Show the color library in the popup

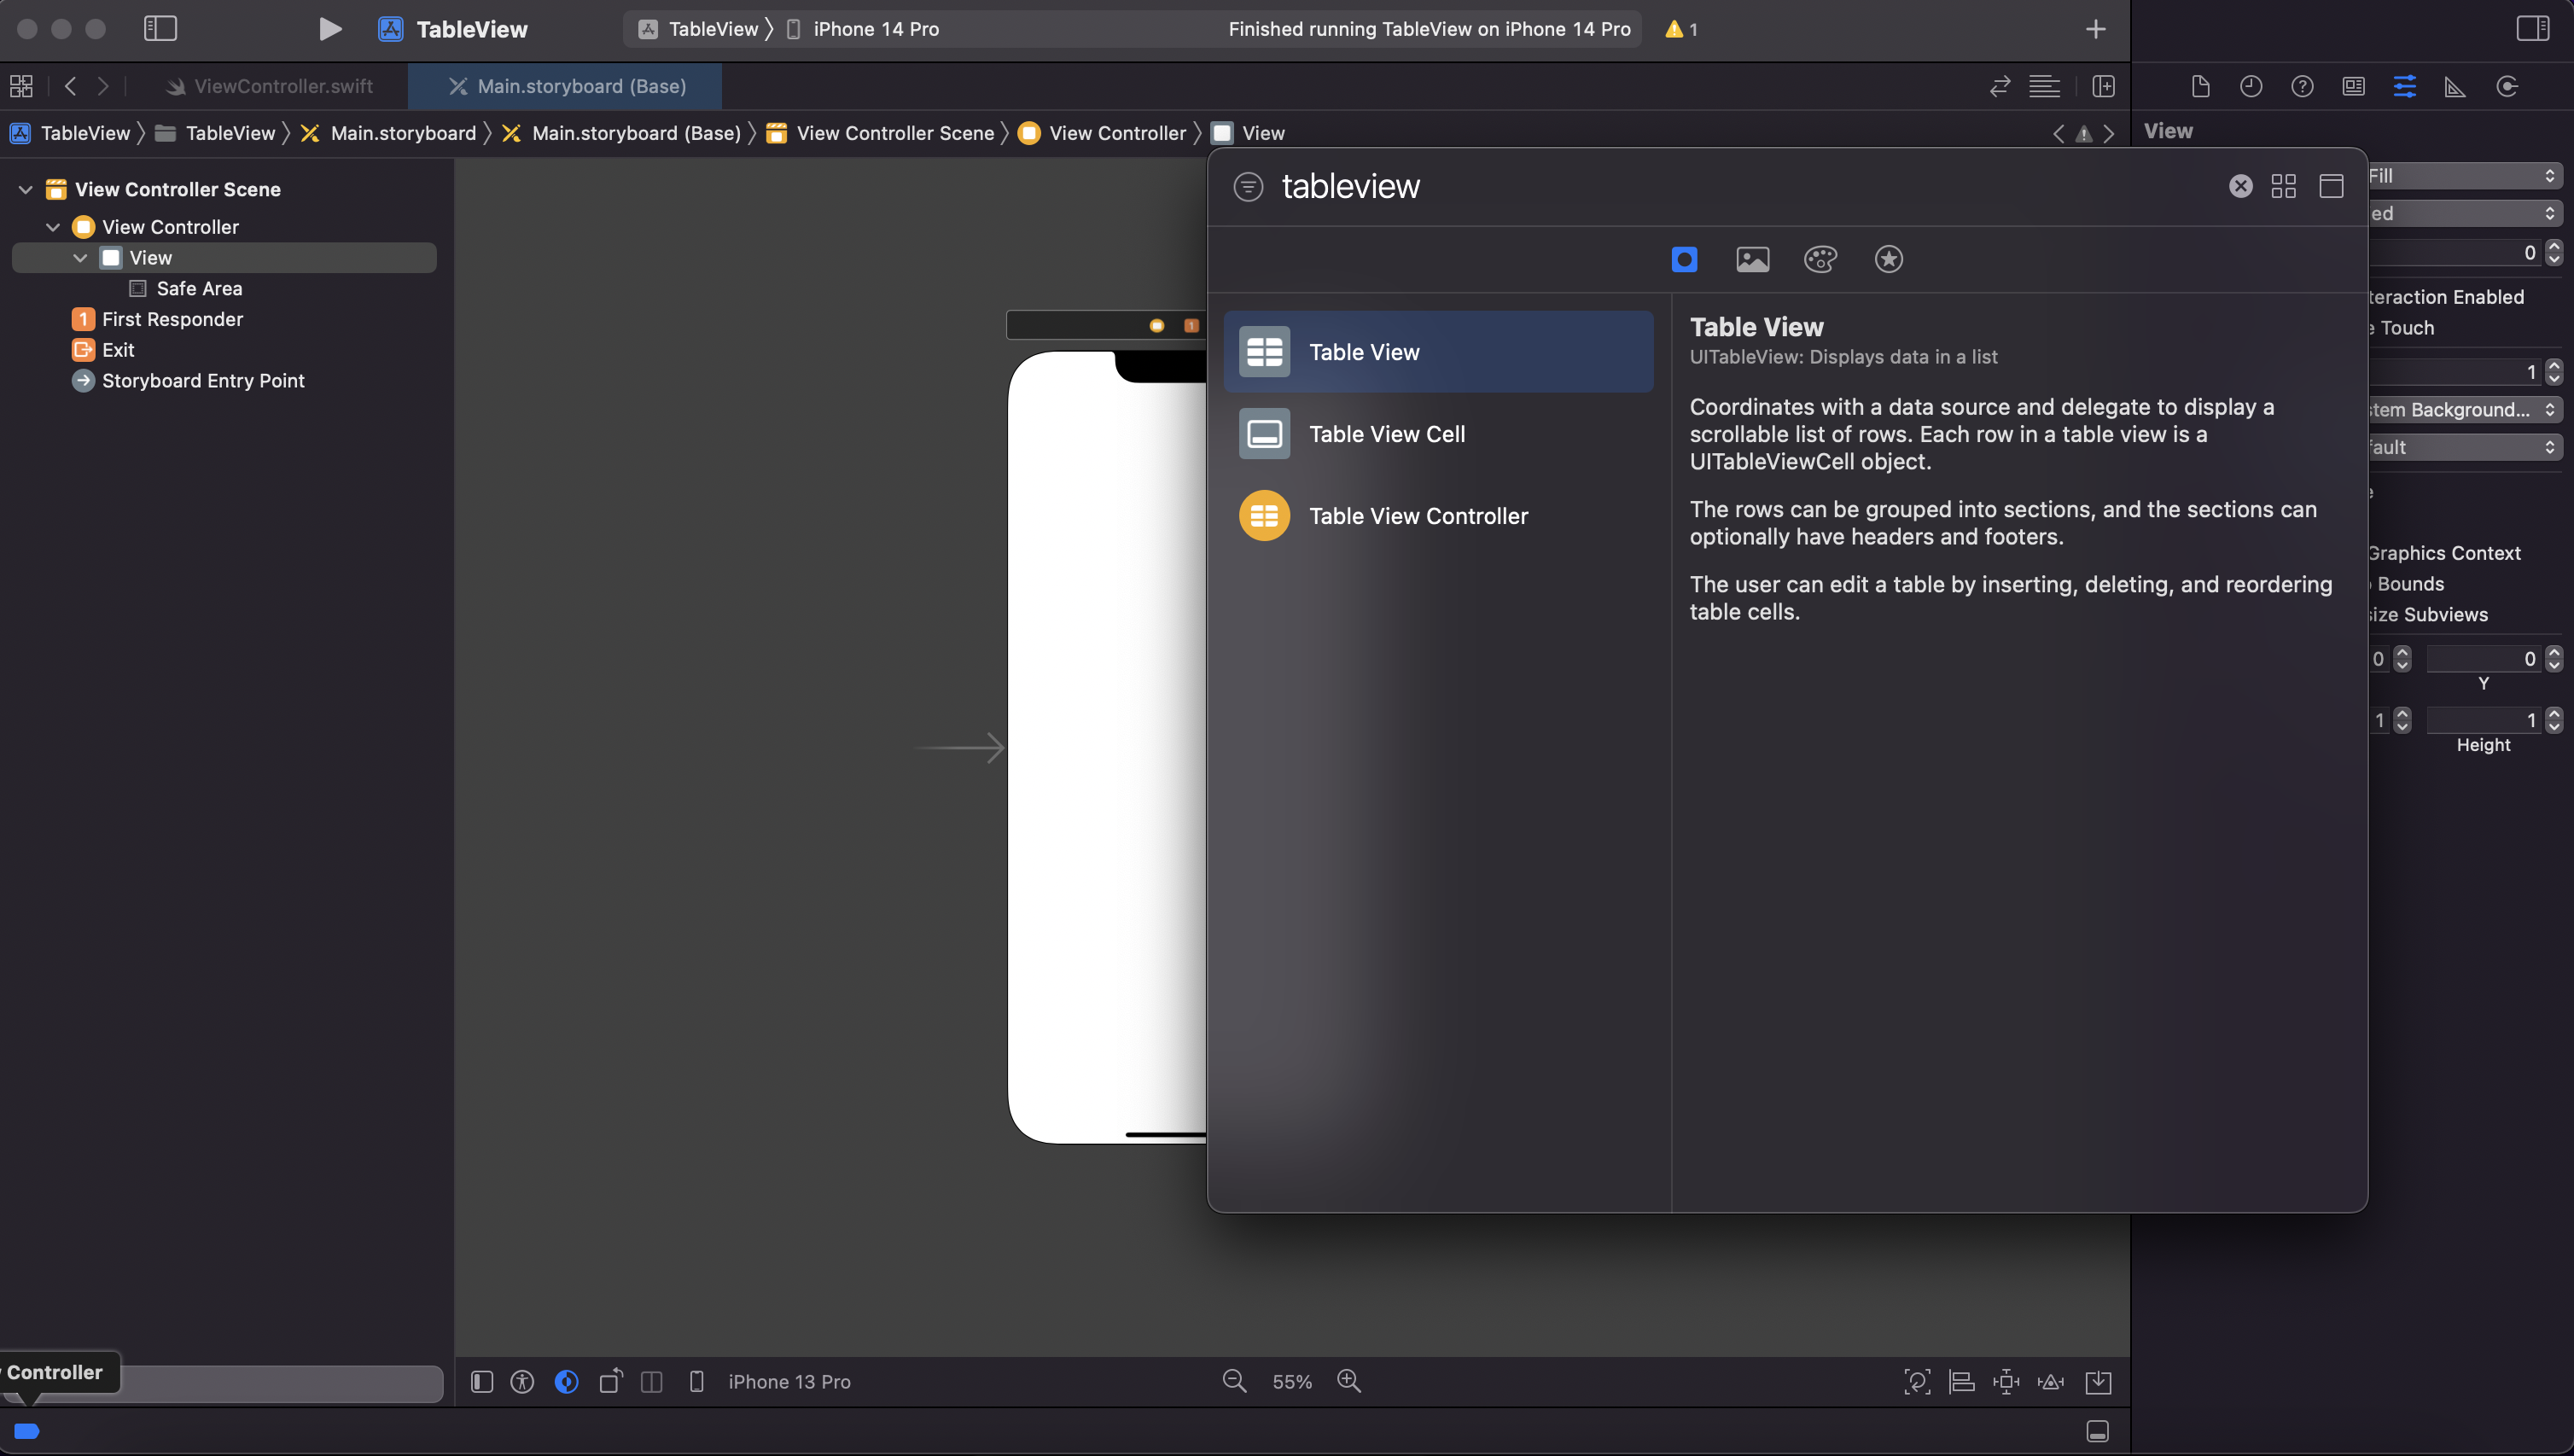point(1820,260)
